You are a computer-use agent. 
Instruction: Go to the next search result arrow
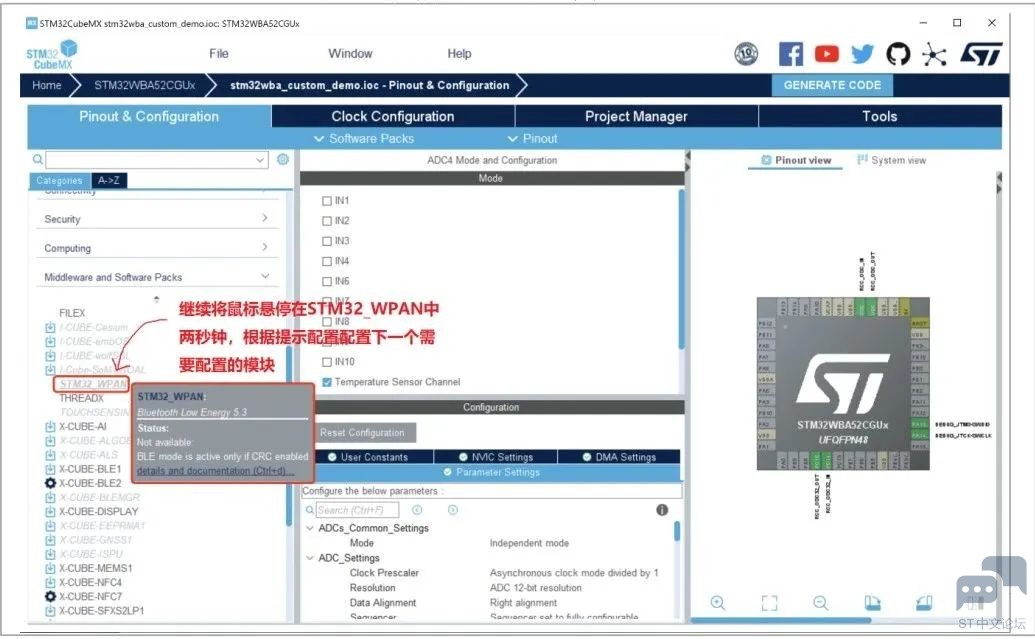[x=453, y=510]
